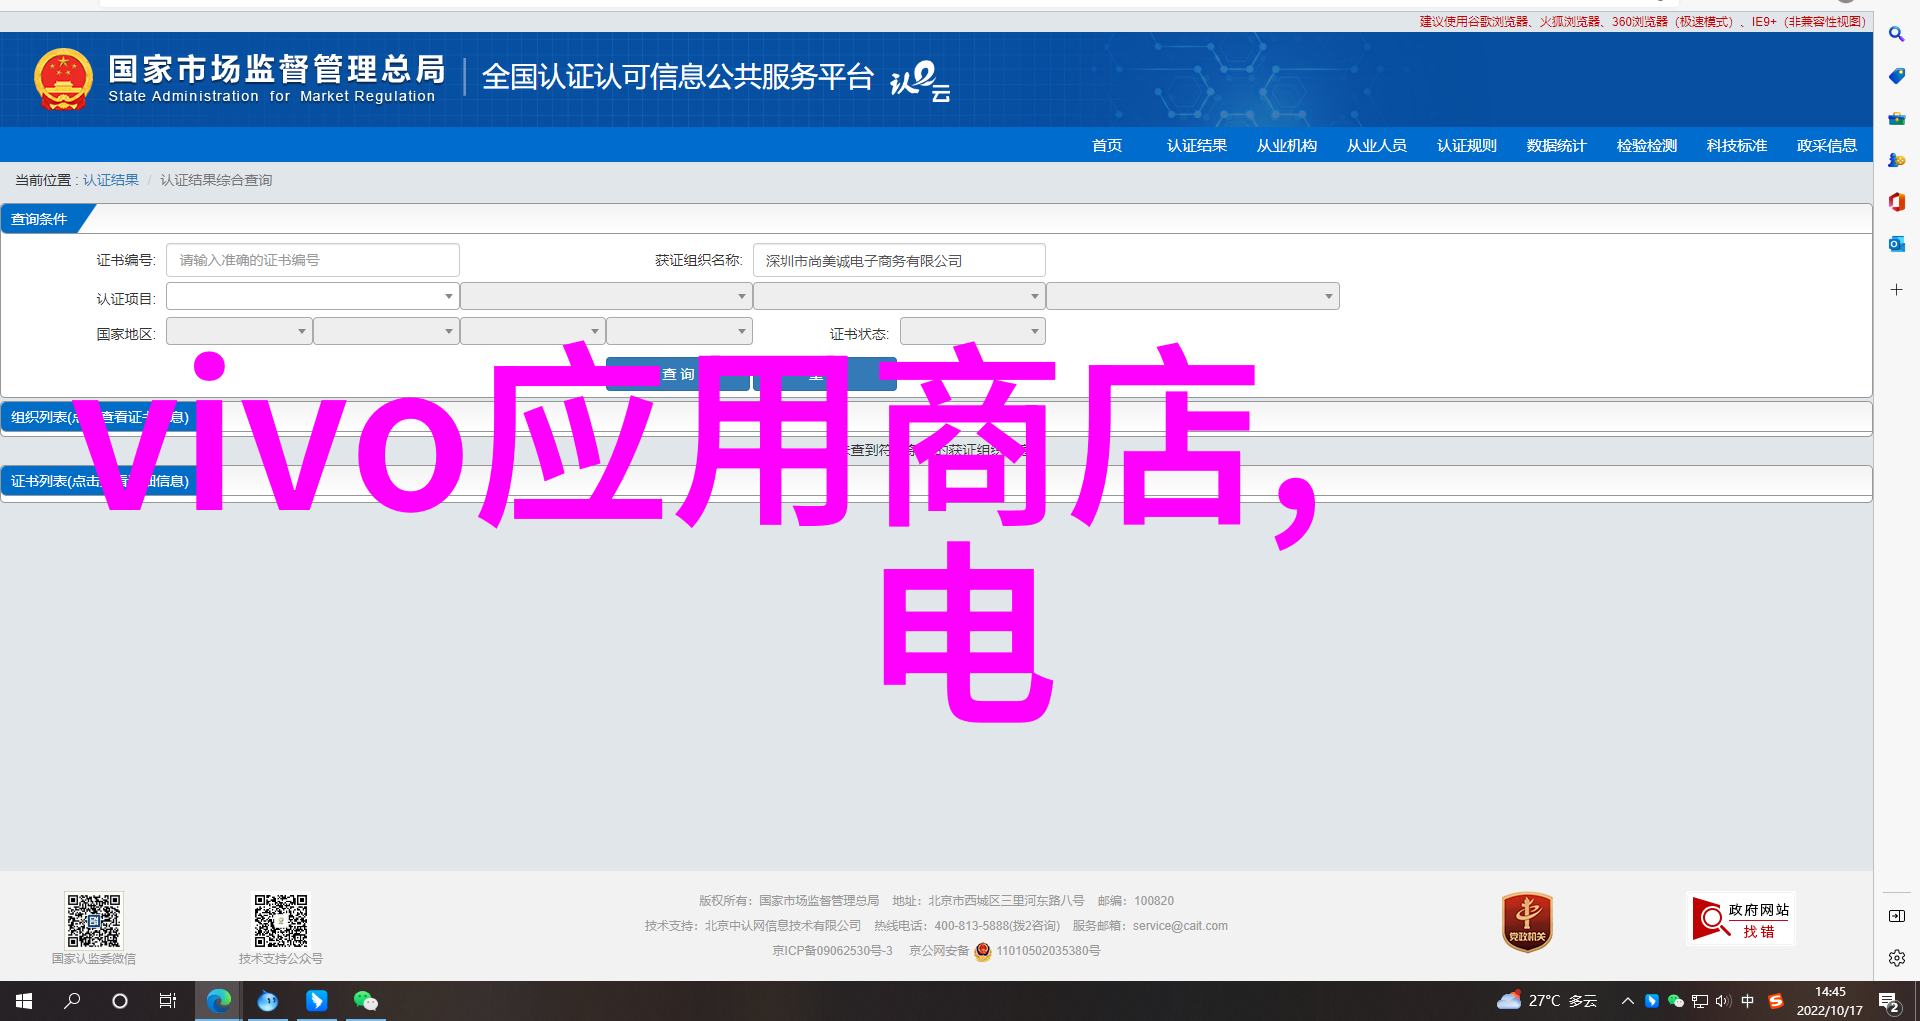Image resolution: width=1920 pixels, height=1021 pixels.
Task: Go to 首页 in navigation bar
Action: (1107, 146)
